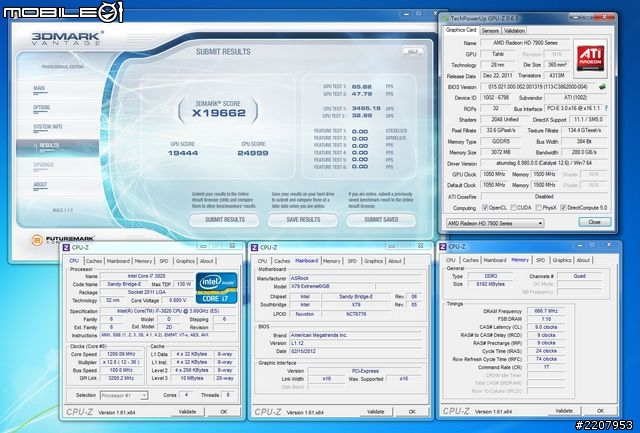Click the Futuremark logo icon

(x=37, y=240)
